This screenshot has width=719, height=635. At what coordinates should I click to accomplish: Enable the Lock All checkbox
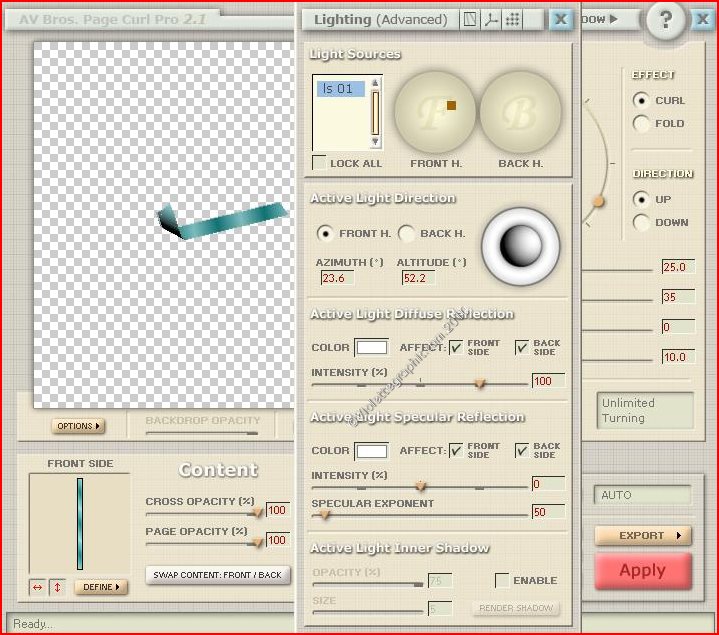click(319, 163)
